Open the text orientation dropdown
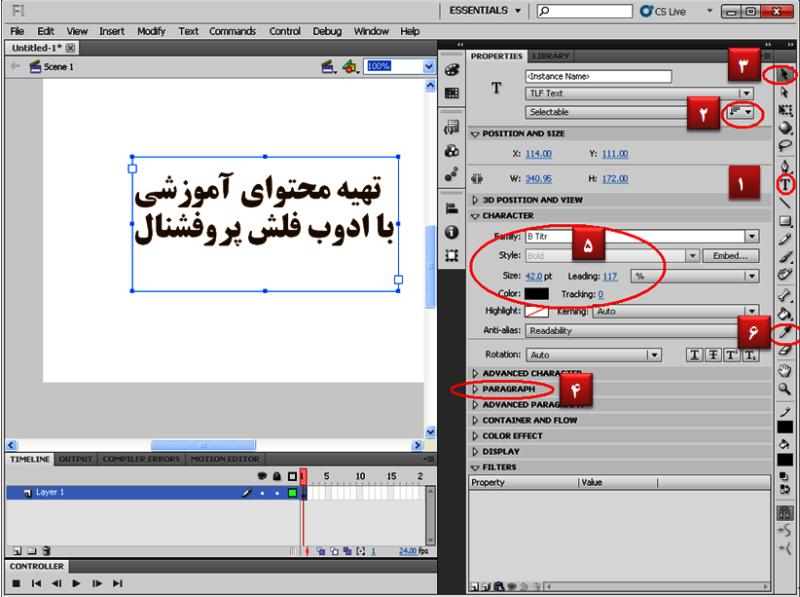 coord(740,112)
